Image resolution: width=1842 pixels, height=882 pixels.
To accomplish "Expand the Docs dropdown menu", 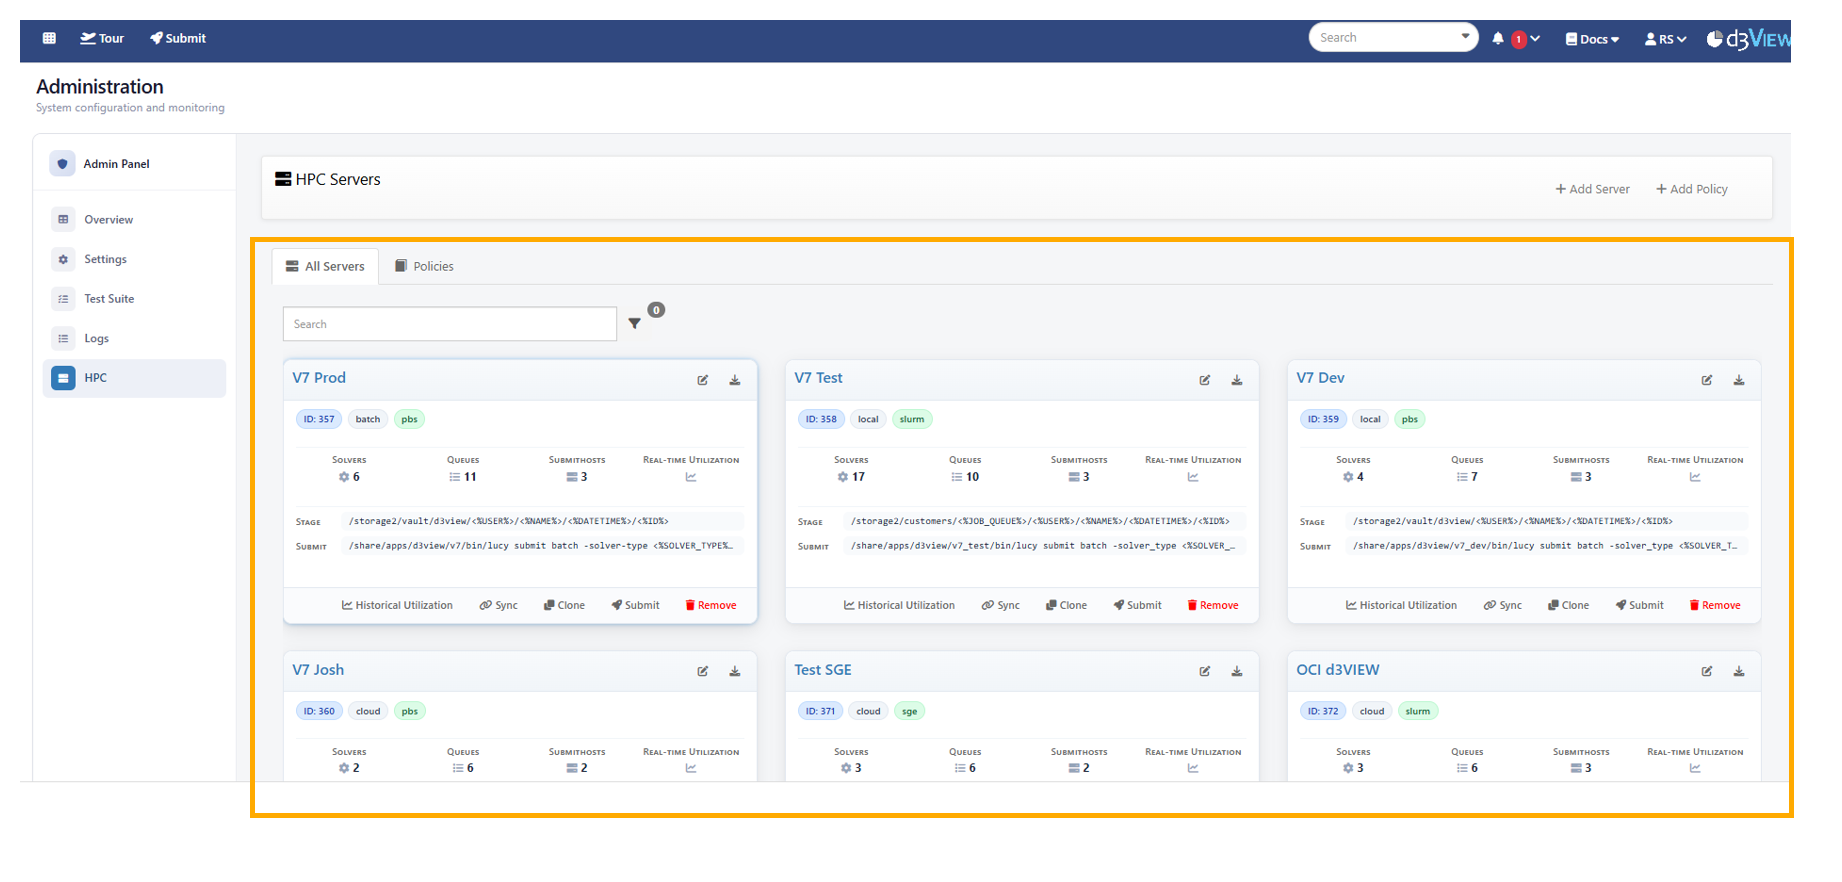I will (x=1592, y=39).
